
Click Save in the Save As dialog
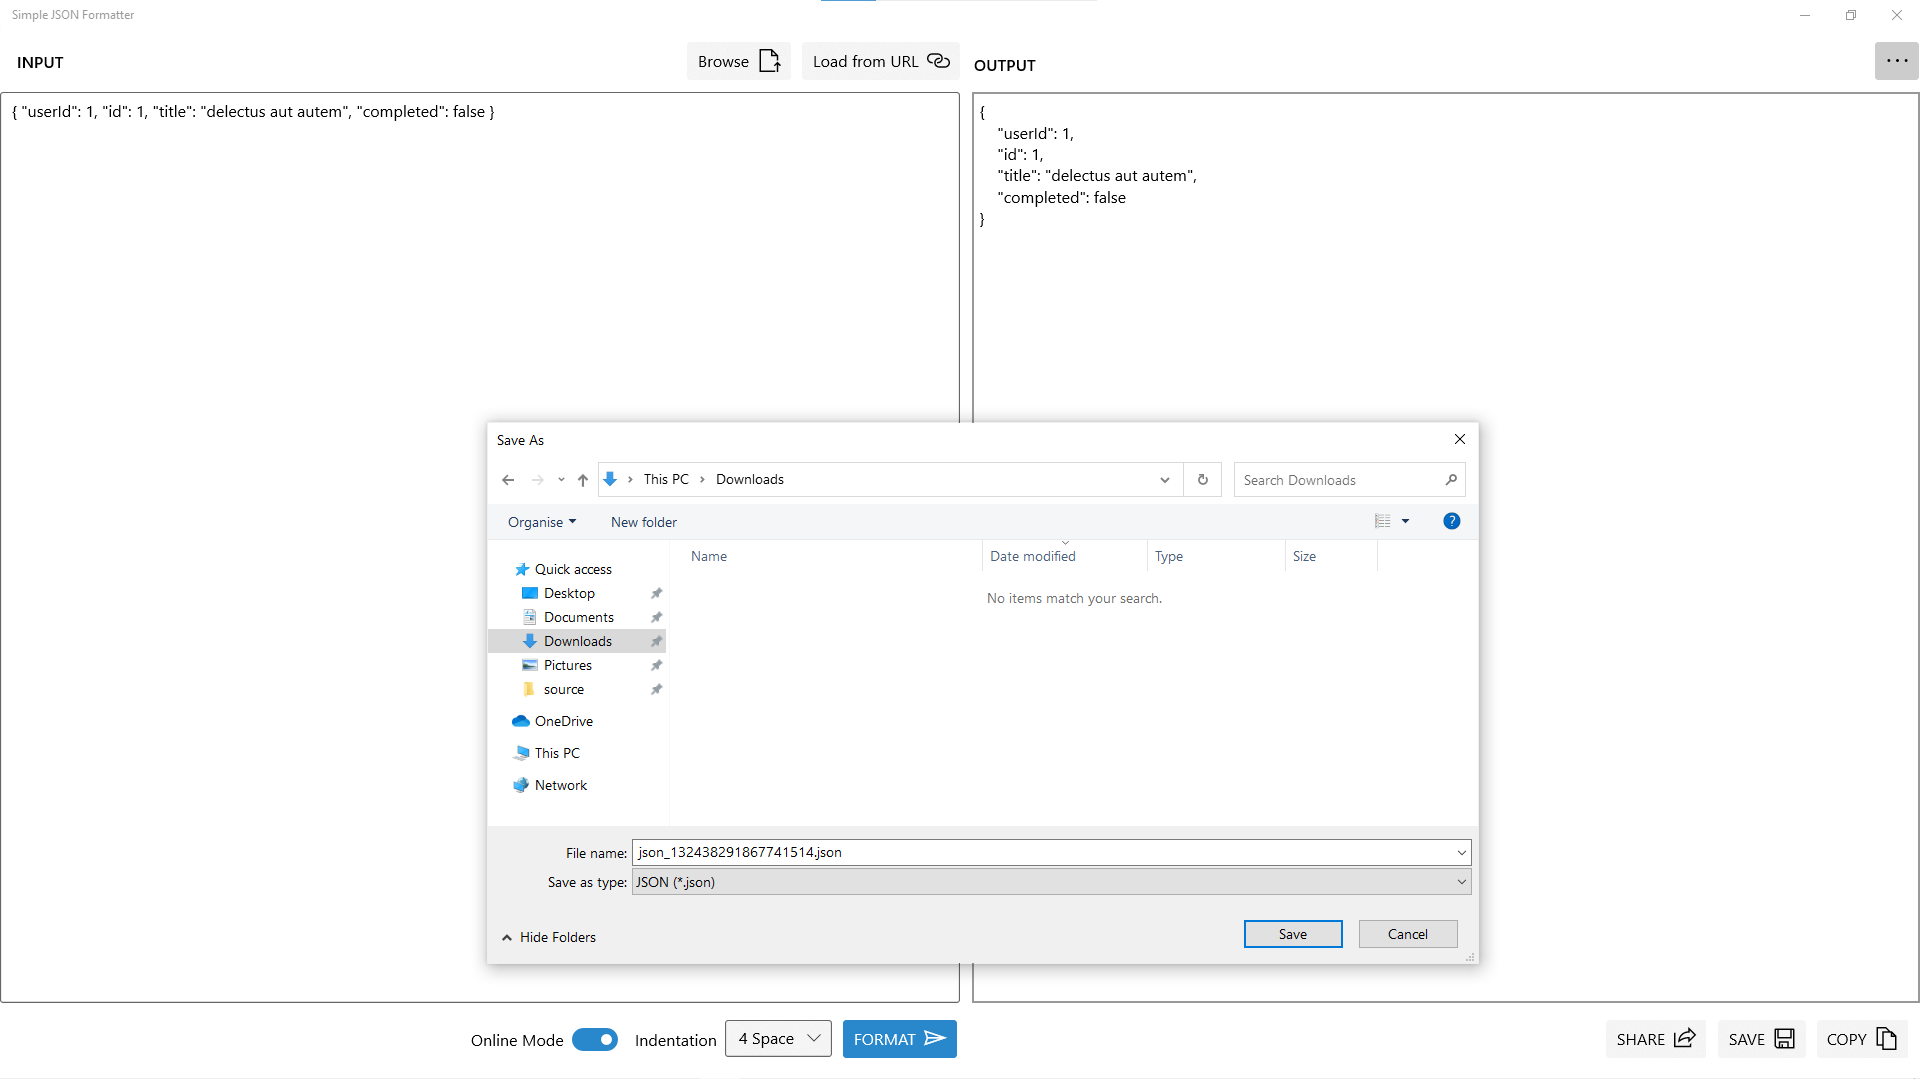click(1293, 934)
